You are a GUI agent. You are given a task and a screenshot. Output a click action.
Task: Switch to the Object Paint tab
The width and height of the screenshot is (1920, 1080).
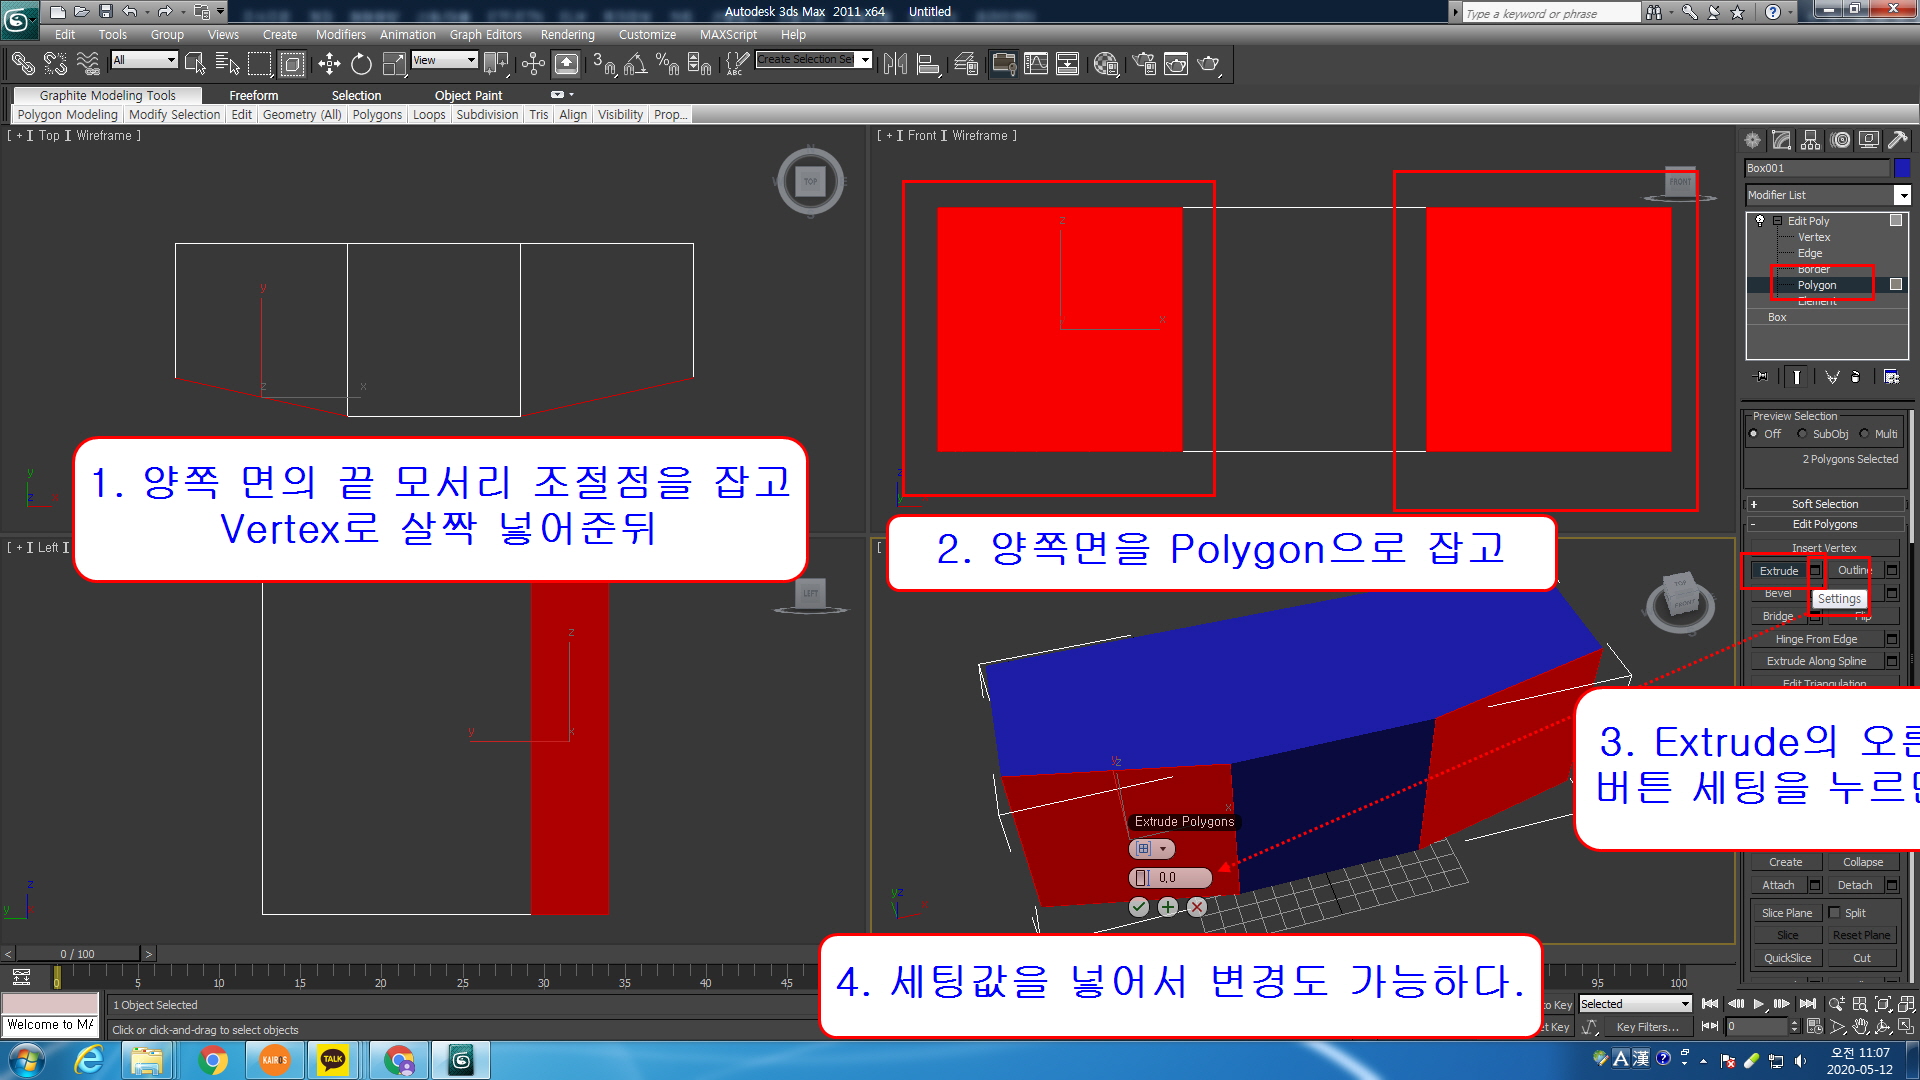tap(468, 95)
